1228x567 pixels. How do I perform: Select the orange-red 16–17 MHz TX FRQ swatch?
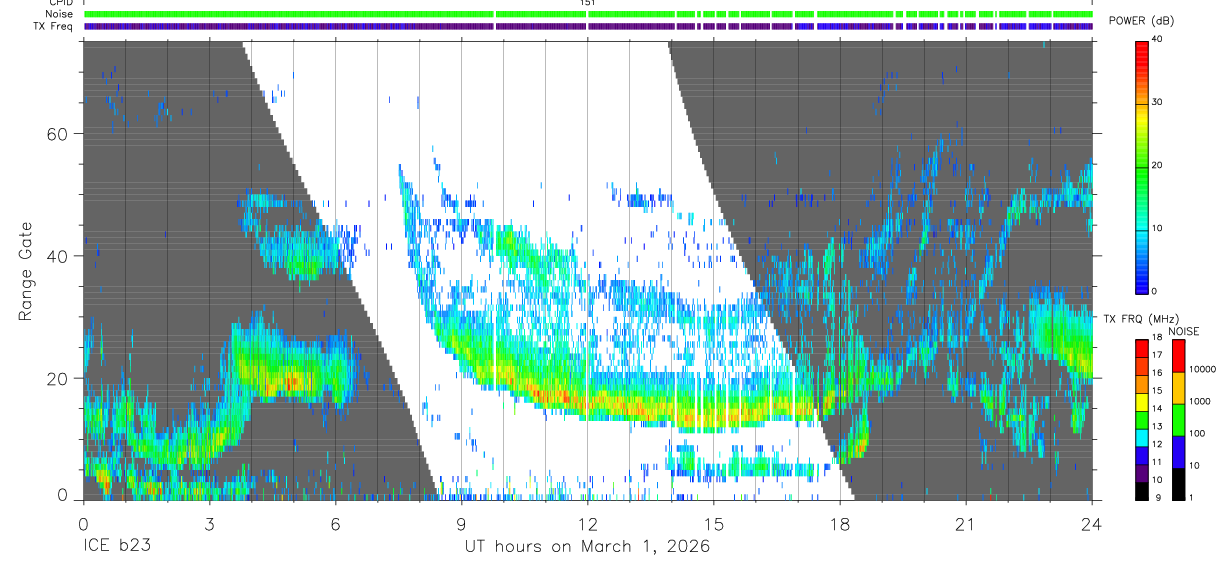pos(1141,366)
